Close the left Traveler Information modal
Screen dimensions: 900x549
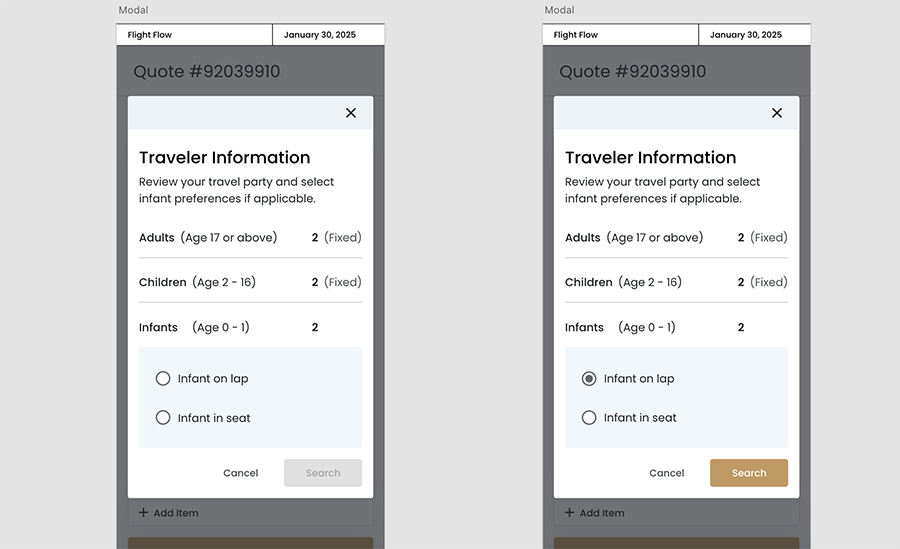click(351, 113)
